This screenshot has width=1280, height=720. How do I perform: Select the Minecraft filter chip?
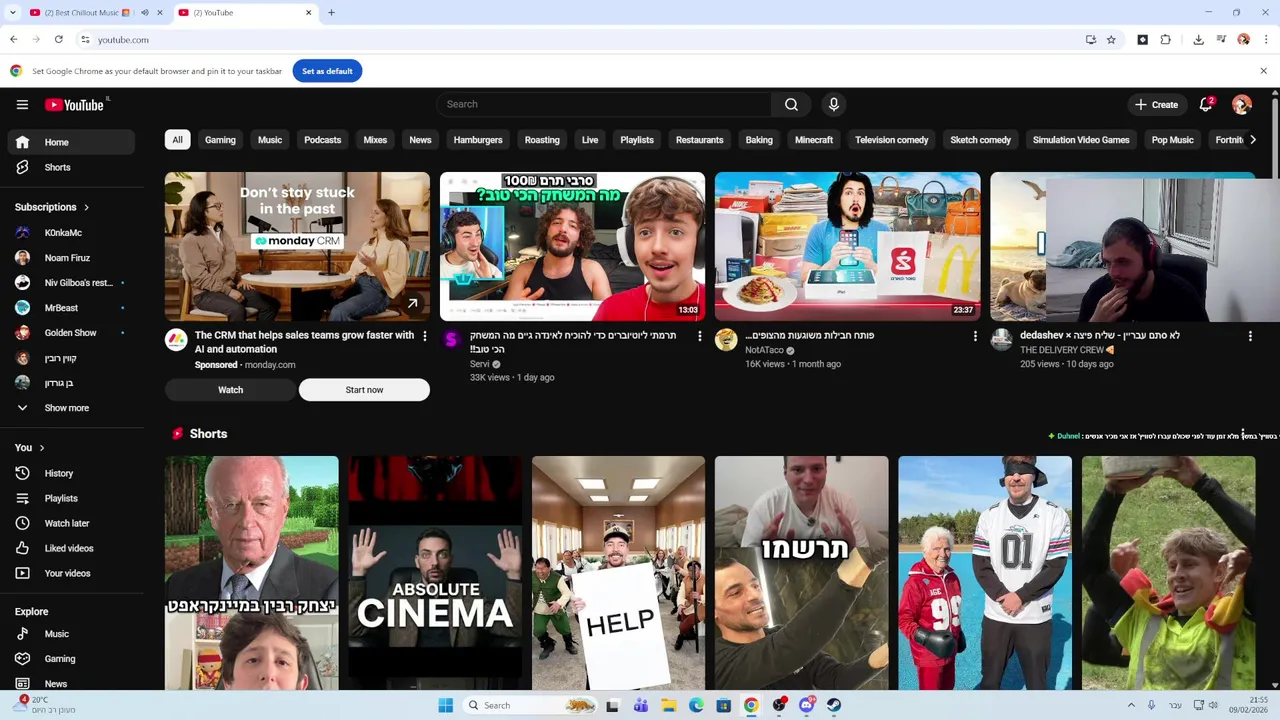814,140
